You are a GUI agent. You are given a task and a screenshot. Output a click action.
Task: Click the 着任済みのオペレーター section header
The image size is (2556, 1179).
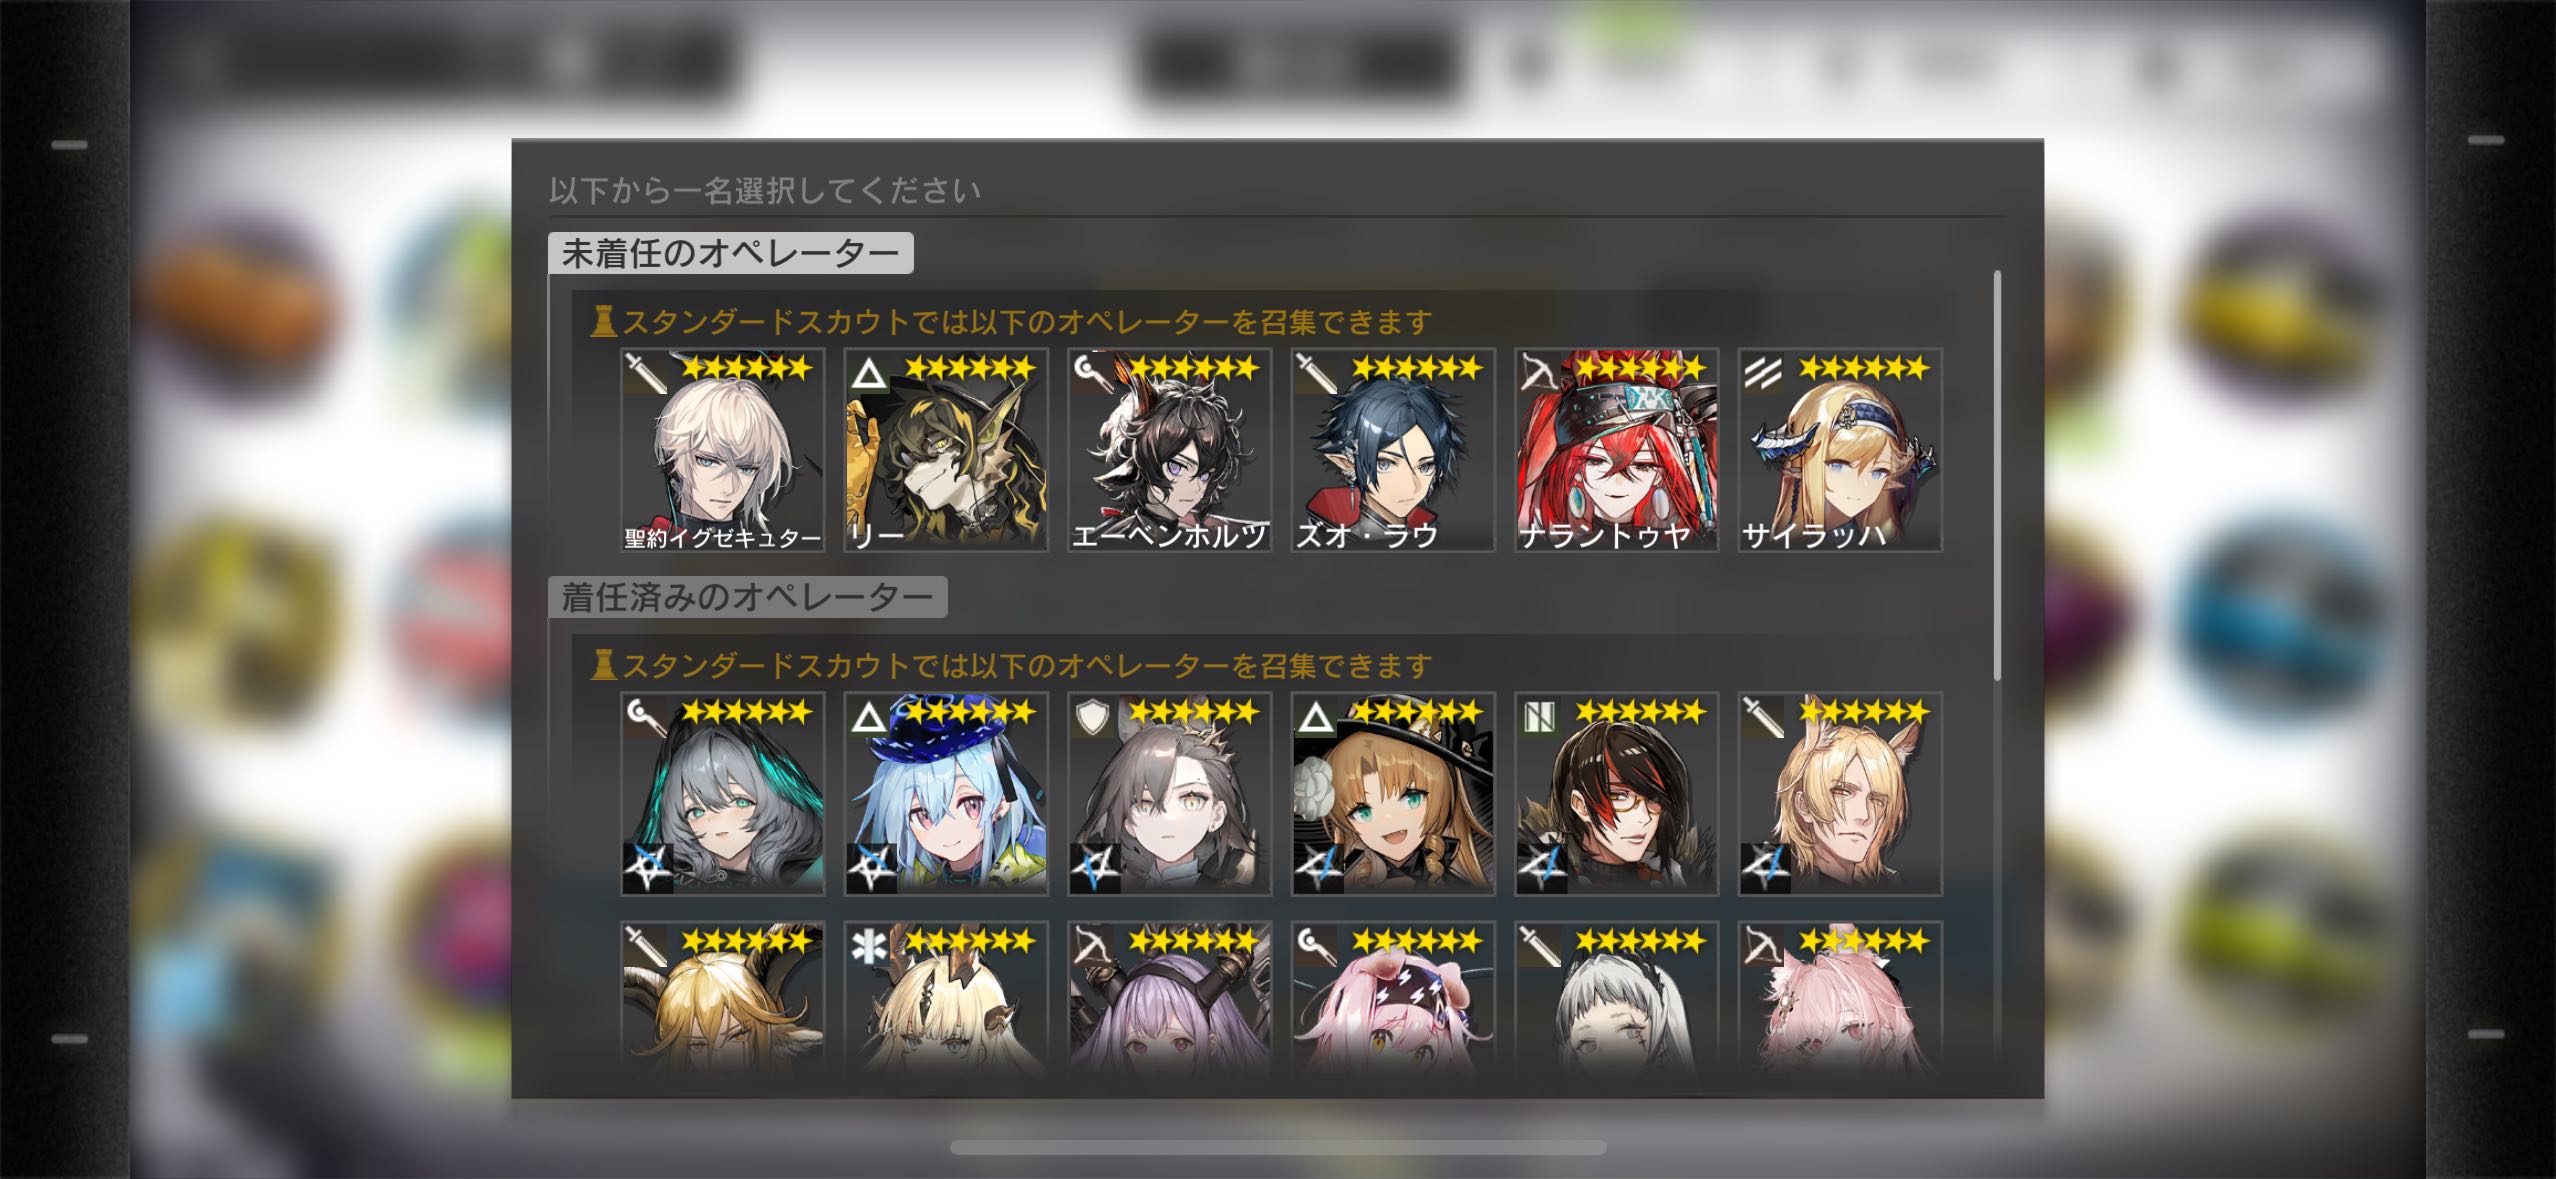[x=748, y=597]
